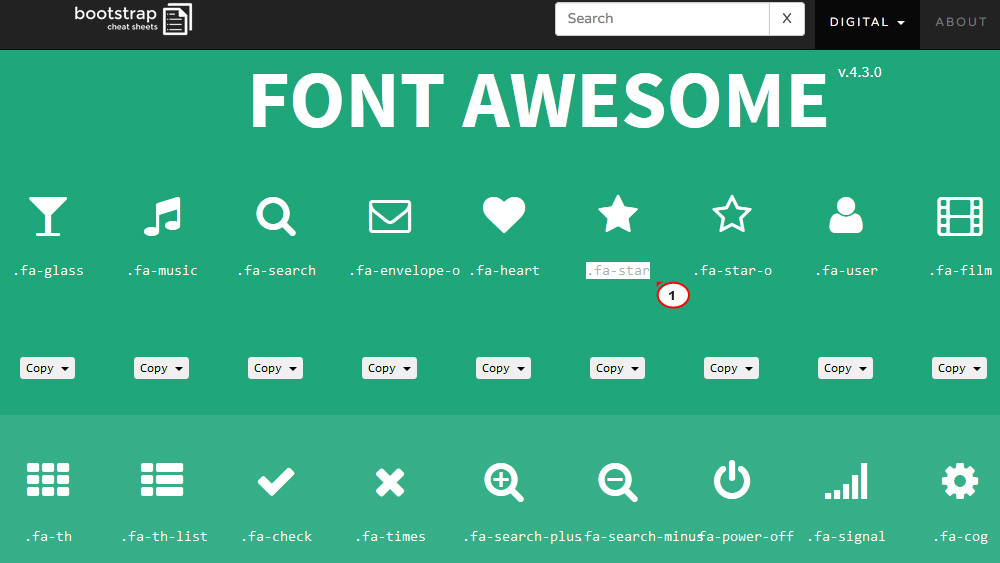The width and height of the screenshot is (1000, 563).
Task: Open Copy dropdown under fa-user
Action: [x=846, y=368]
